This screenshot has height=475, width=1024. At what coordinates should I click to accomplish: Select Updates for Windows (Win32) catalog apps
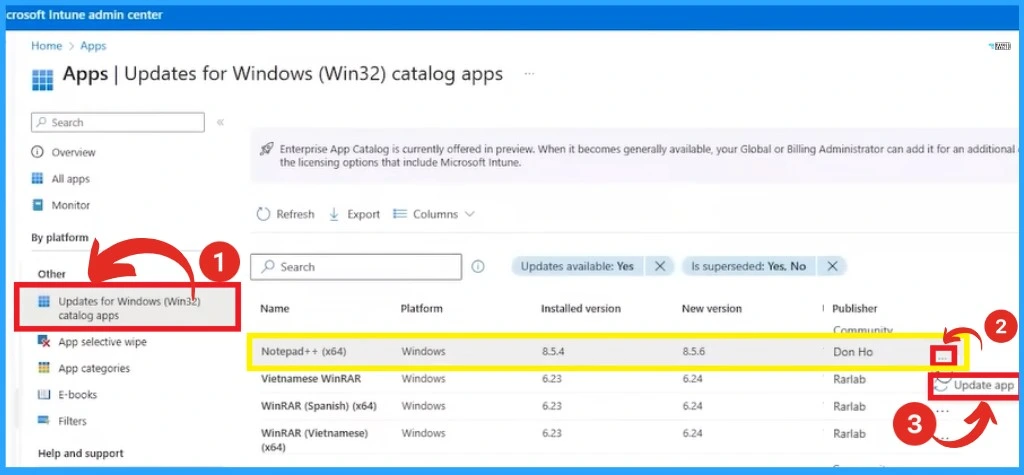click(x=128, y=308)
